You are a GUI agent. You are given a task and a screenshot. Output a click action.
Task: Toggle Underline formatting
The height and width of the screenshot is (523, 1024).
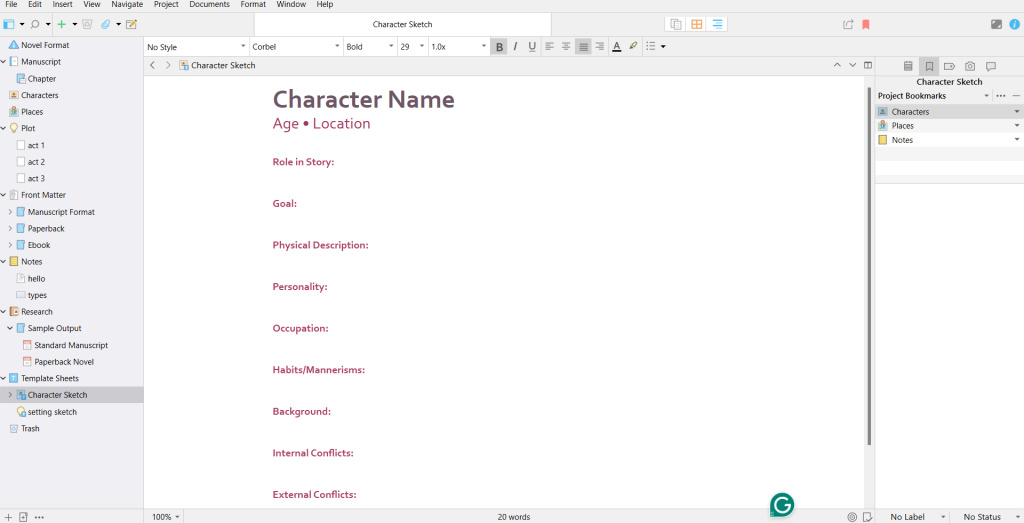[x=531, y=47]
